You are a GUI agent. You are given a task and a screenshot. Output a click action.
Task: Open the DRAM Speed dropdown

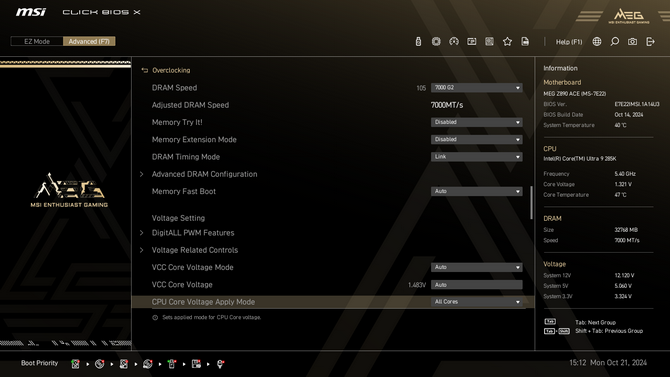point(476,88)
